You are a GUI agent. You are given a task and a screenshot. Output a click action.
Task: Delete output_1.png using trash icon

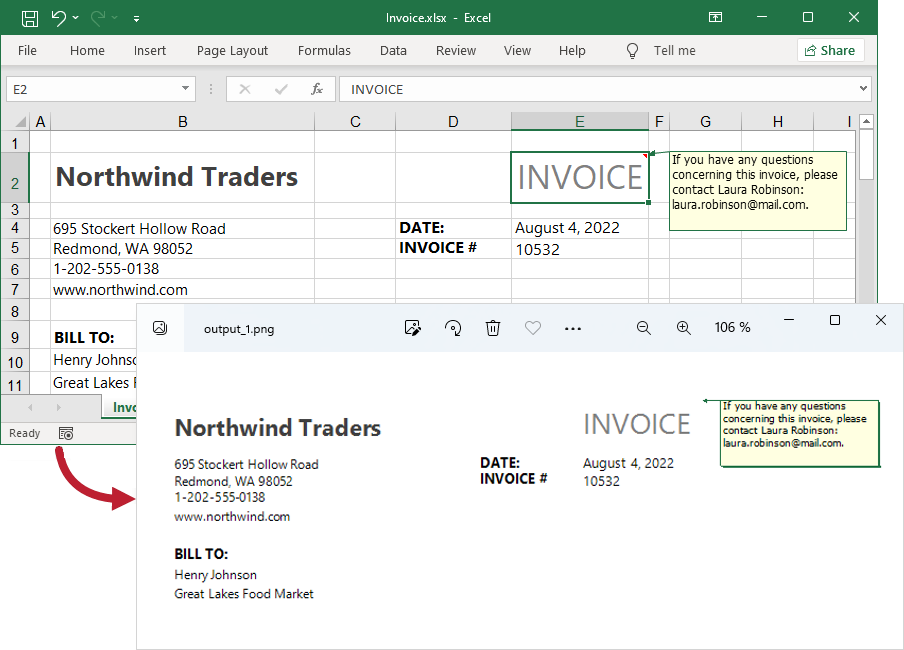[493, 328]
